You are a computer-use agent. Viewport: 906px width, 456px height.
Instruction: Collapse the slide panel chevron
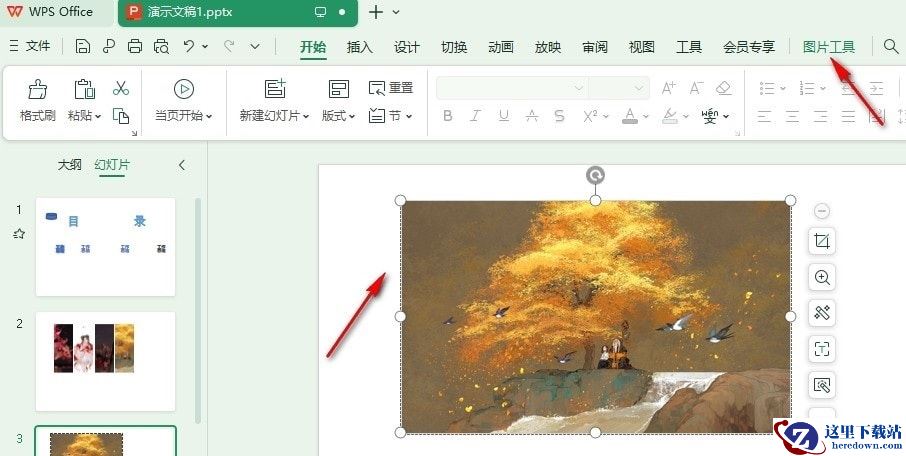click(181, 165)
